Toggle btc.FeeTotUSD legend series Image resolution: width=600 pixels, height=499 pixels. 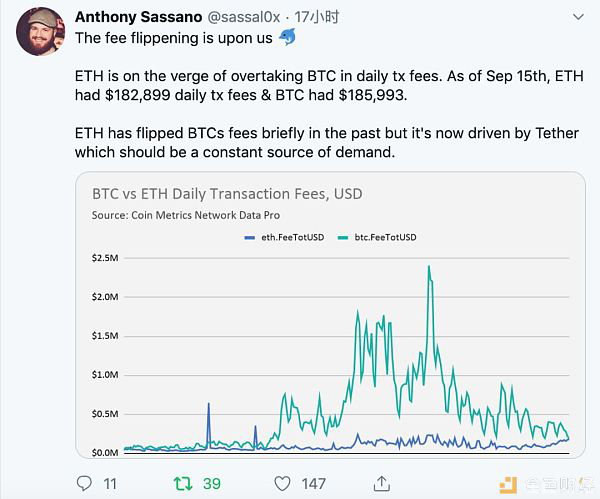point(385,237)
